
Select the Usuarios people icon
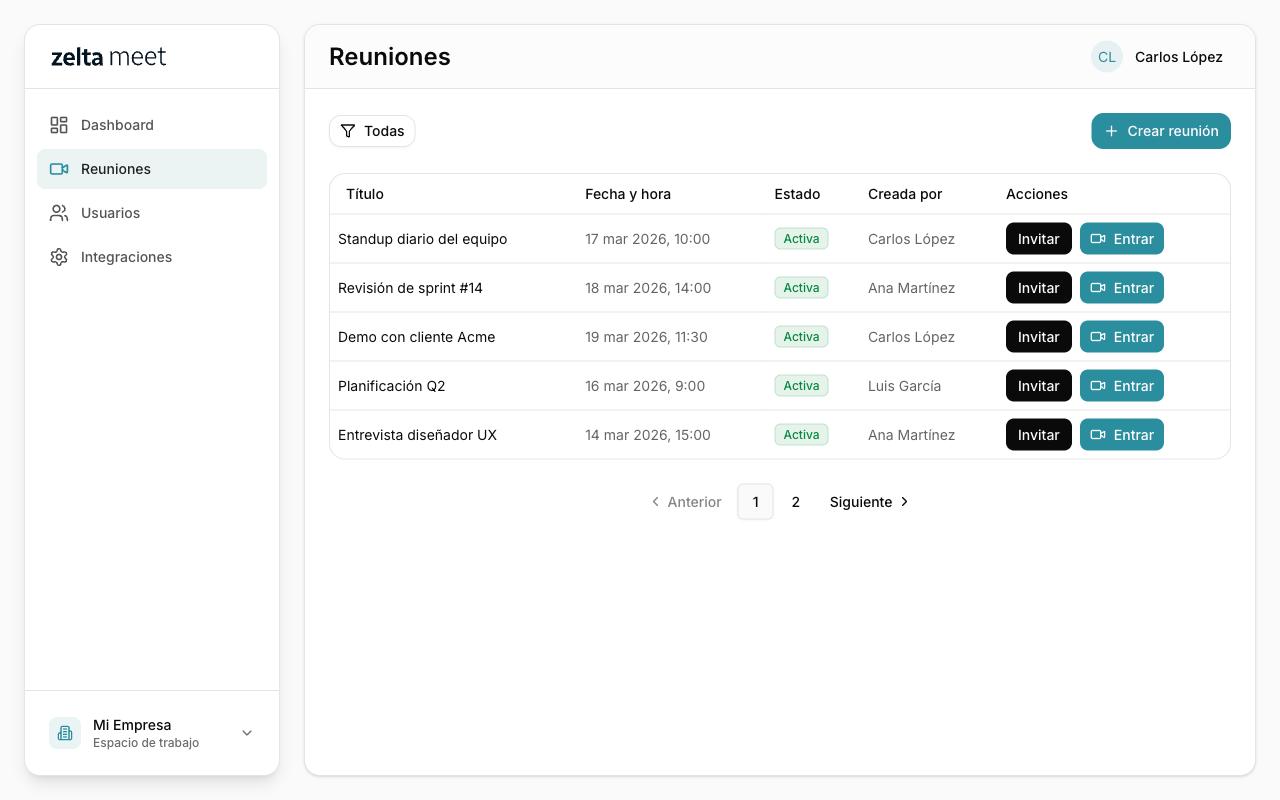pos(59,212)
